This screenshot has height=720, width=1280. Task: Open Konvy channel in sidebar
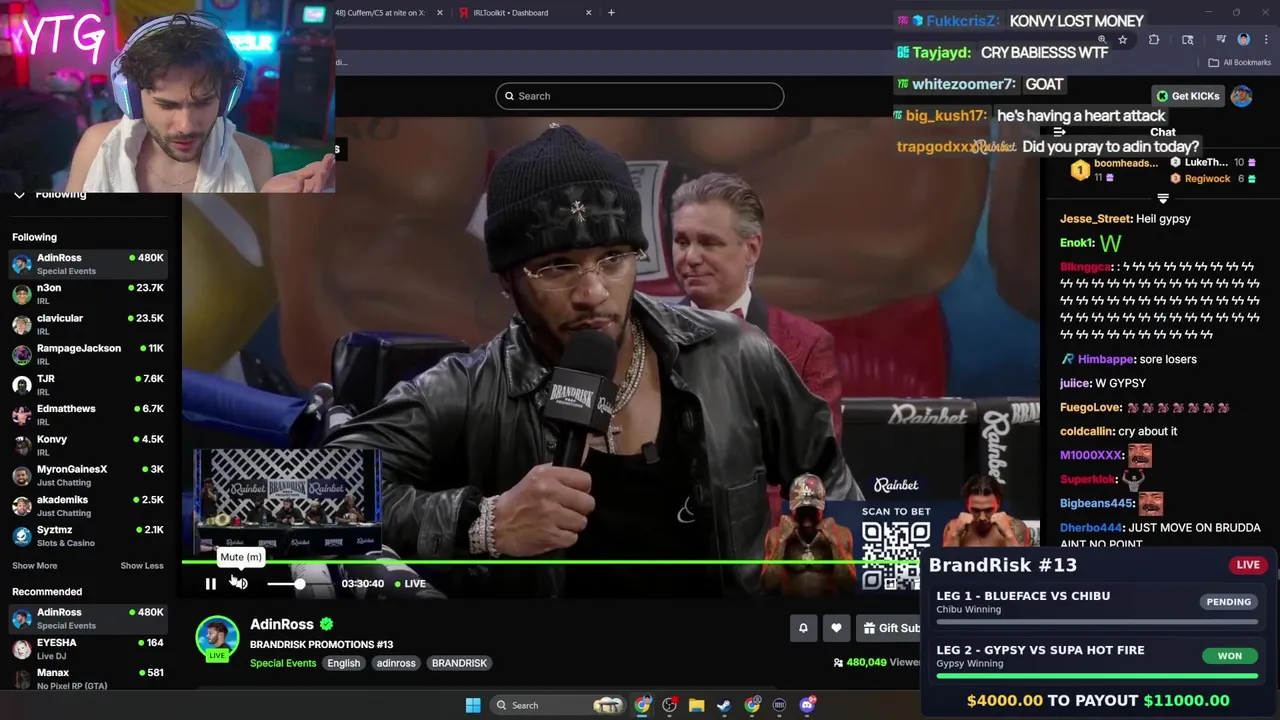click(88, 445)
